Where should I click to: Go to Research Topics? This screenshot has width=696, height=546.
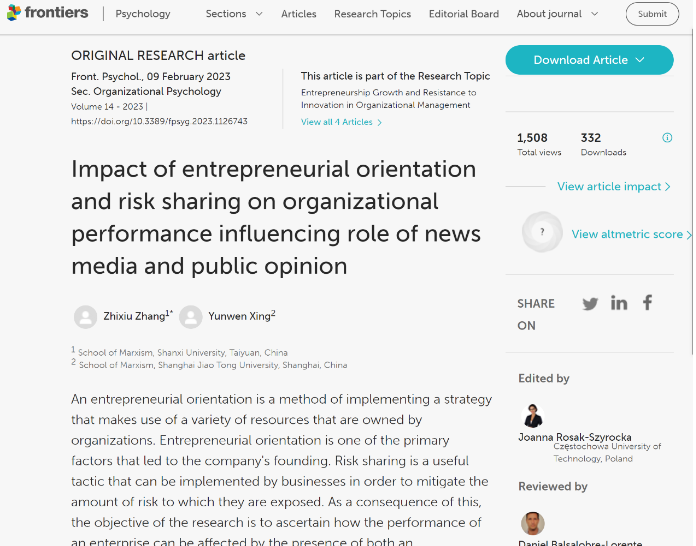point(372,14)
